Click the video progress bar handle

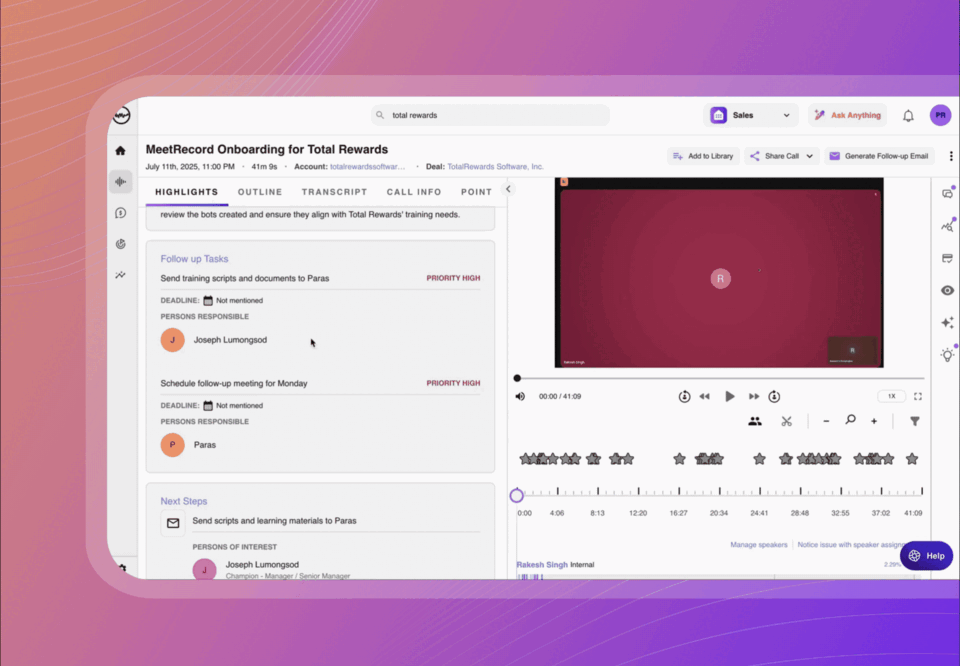[x=517, y=378]
